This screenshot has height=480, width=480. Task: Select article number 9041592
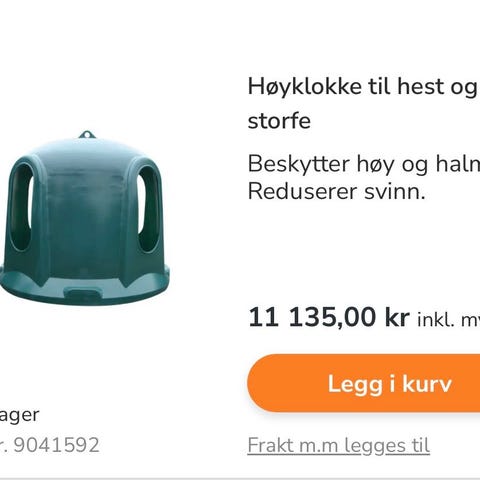(x=57, y=445)
